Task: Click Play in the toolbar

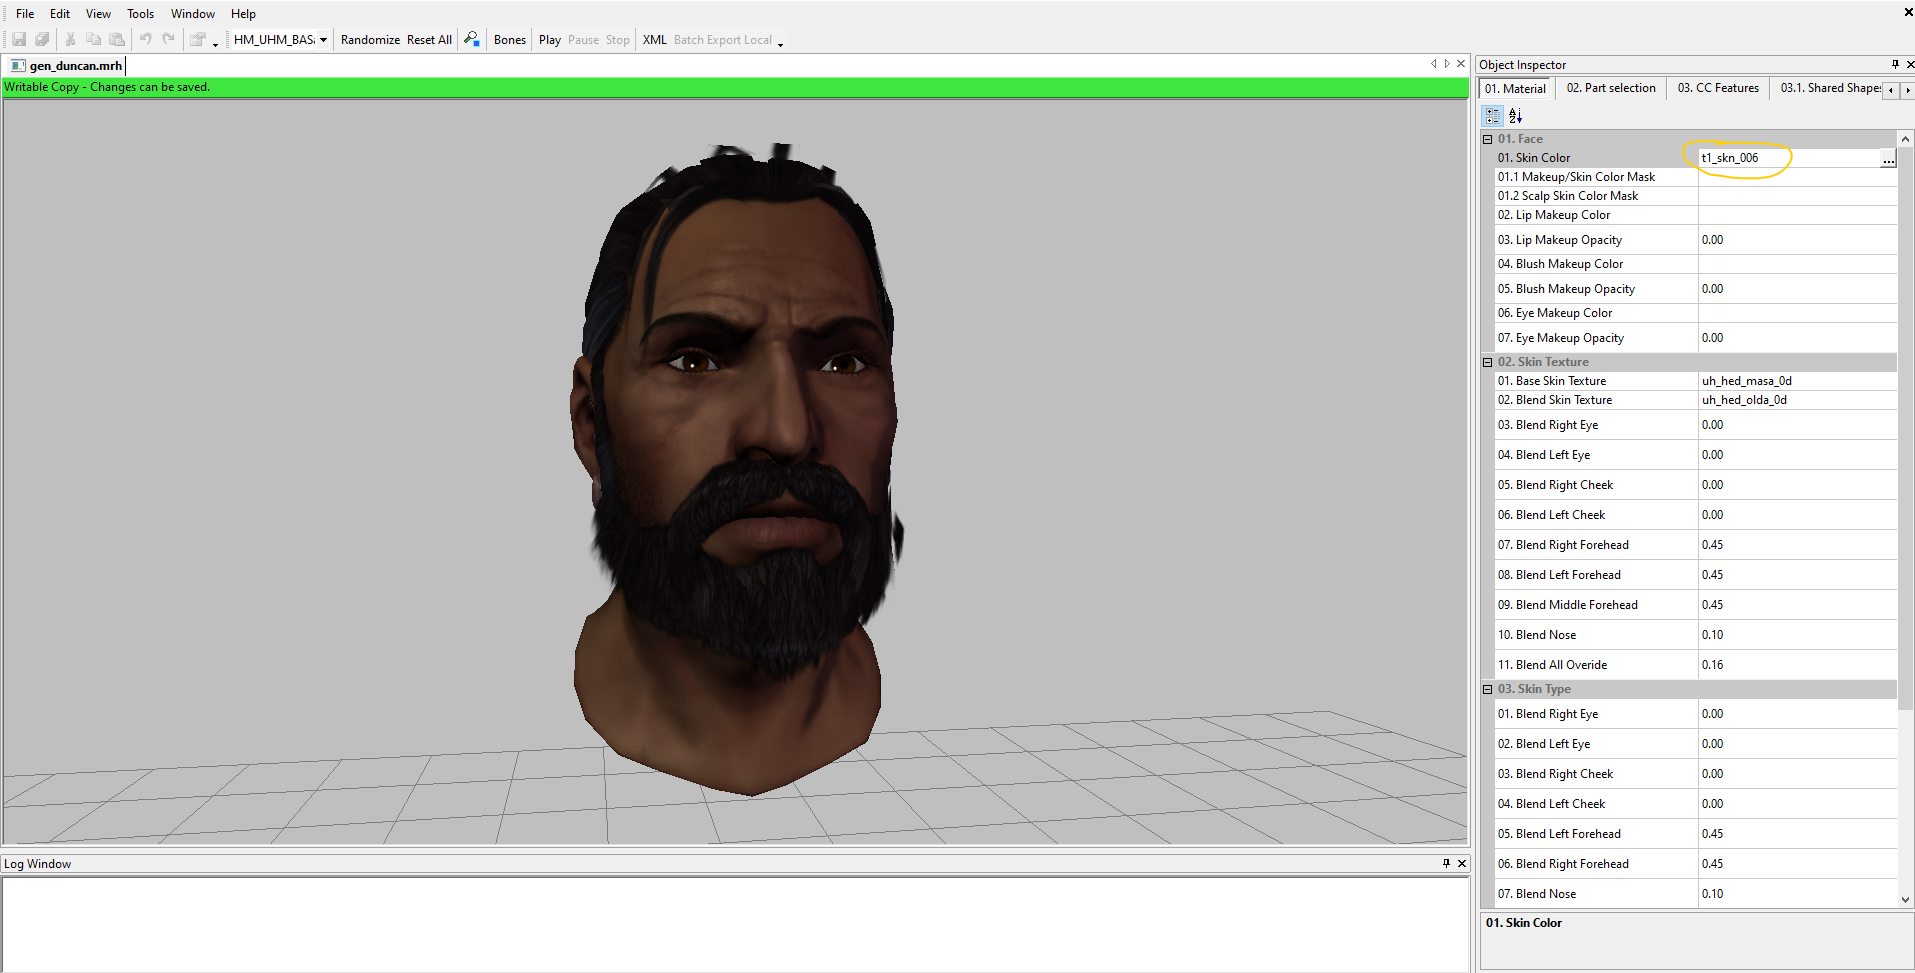Action: [x=550, y=40]
